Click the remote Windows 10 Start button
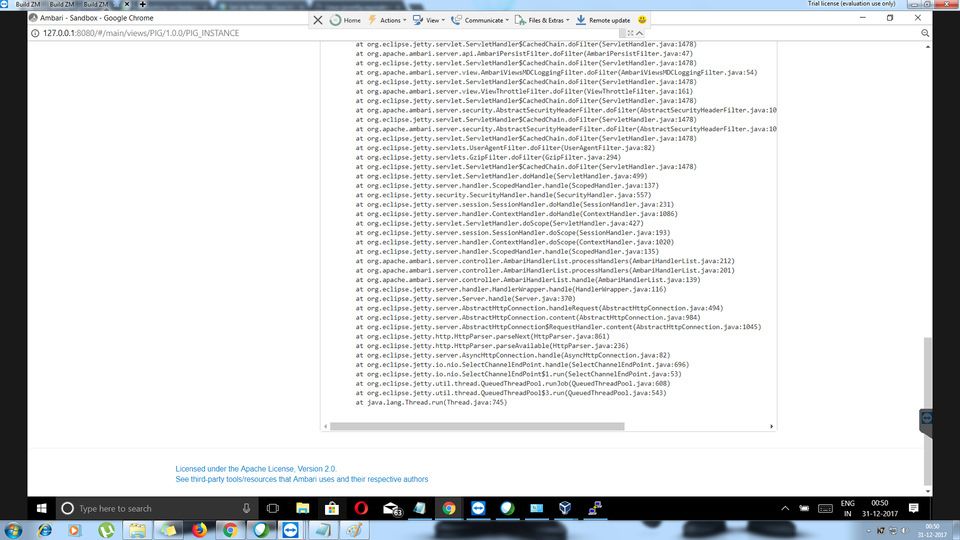Viewport: 960px width, 540px height. pyautogui.click(x=42, y=508)
